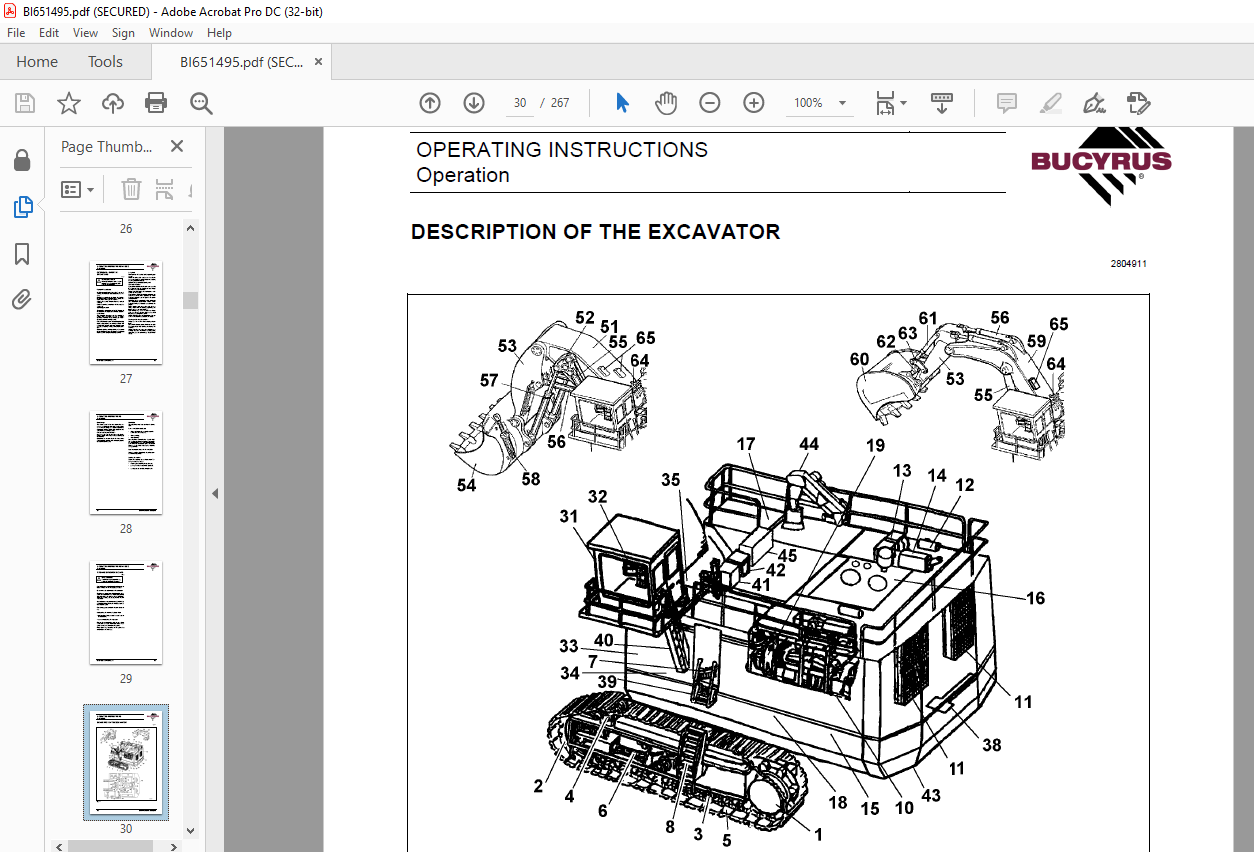
Task: Click the Save file icon
Action: (25, 103)
